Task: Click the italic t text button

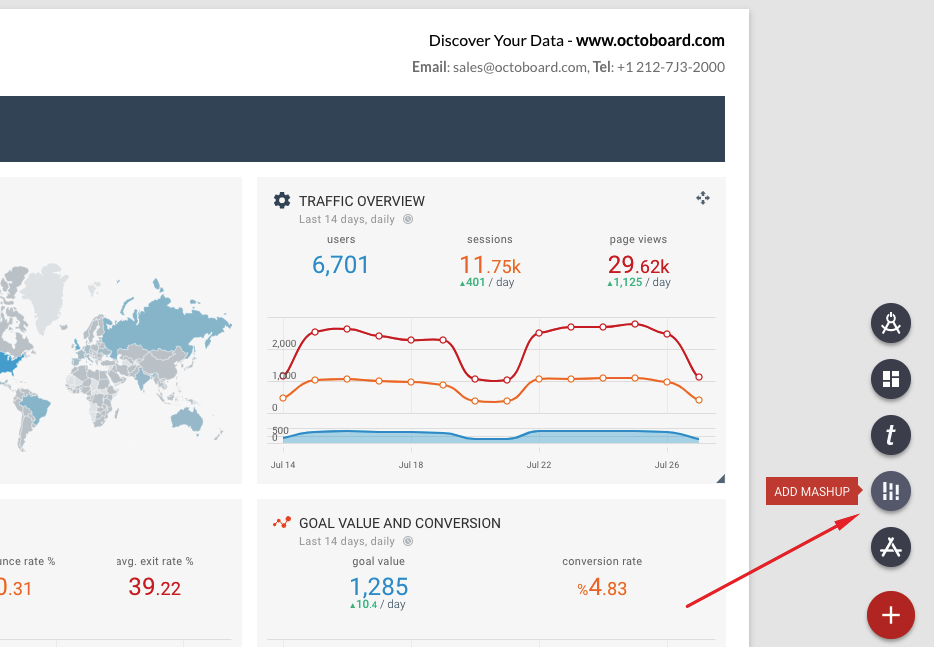Action: 891,435
